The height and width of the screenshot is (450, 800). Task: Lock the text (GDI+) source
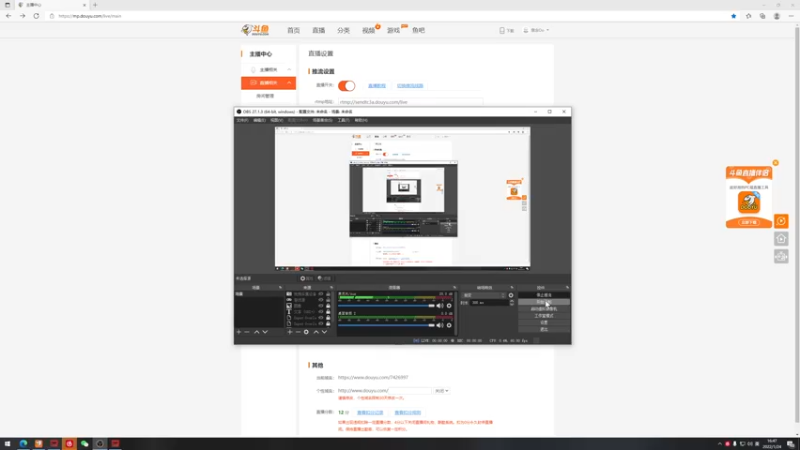pos(328,312)
